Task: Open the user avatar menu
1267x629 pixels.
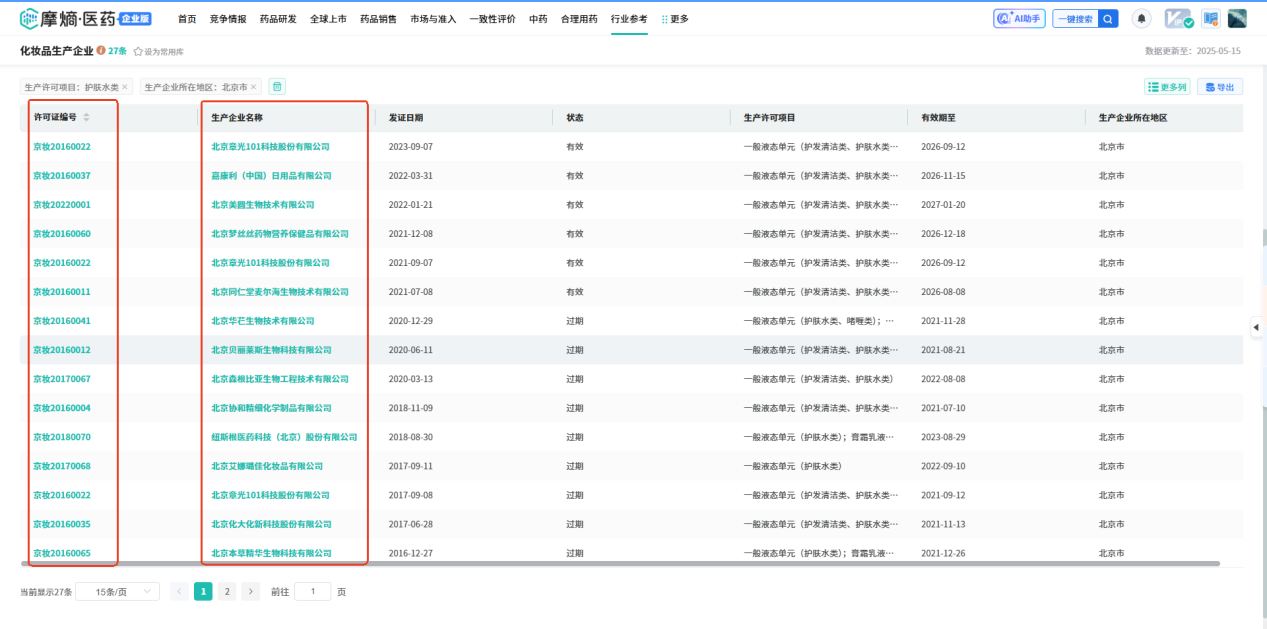Action: (x=1237, y=19)
